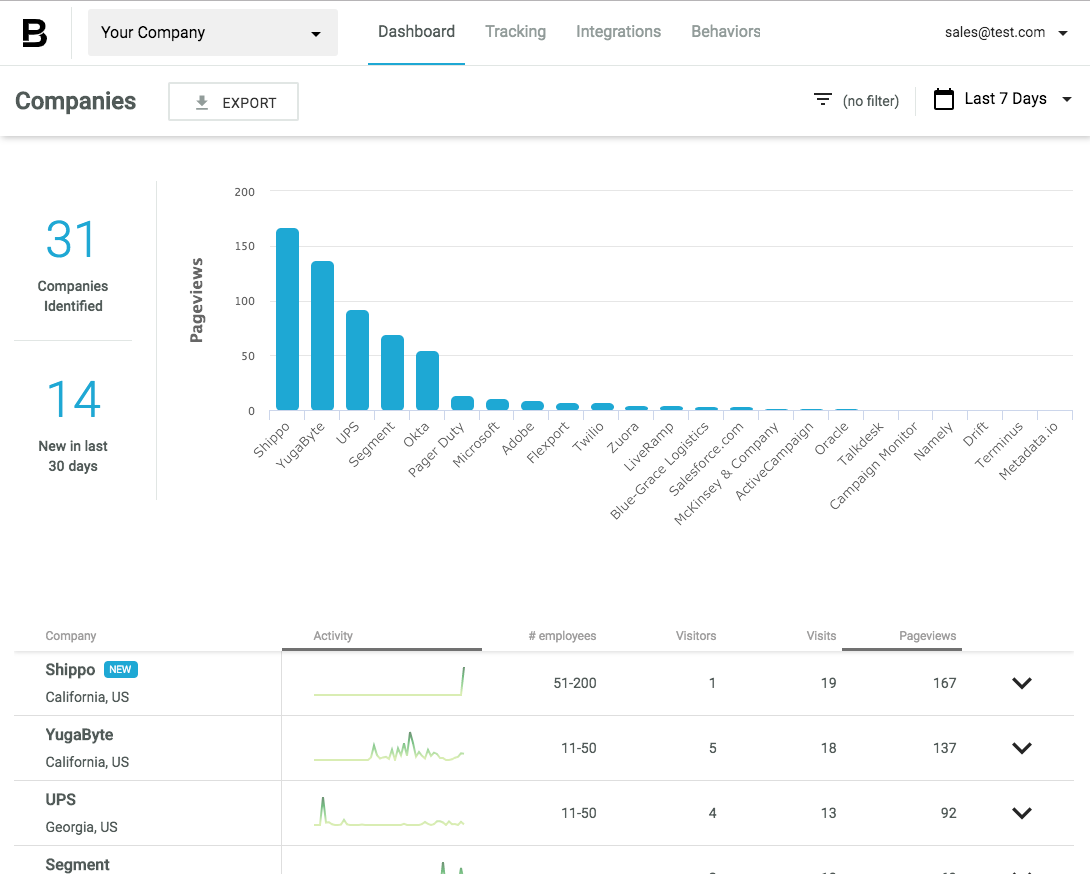The height and width of the screenshot is (874, 1090).
Task: Click the YugaByte company name
Action: [x=79, y=735]
